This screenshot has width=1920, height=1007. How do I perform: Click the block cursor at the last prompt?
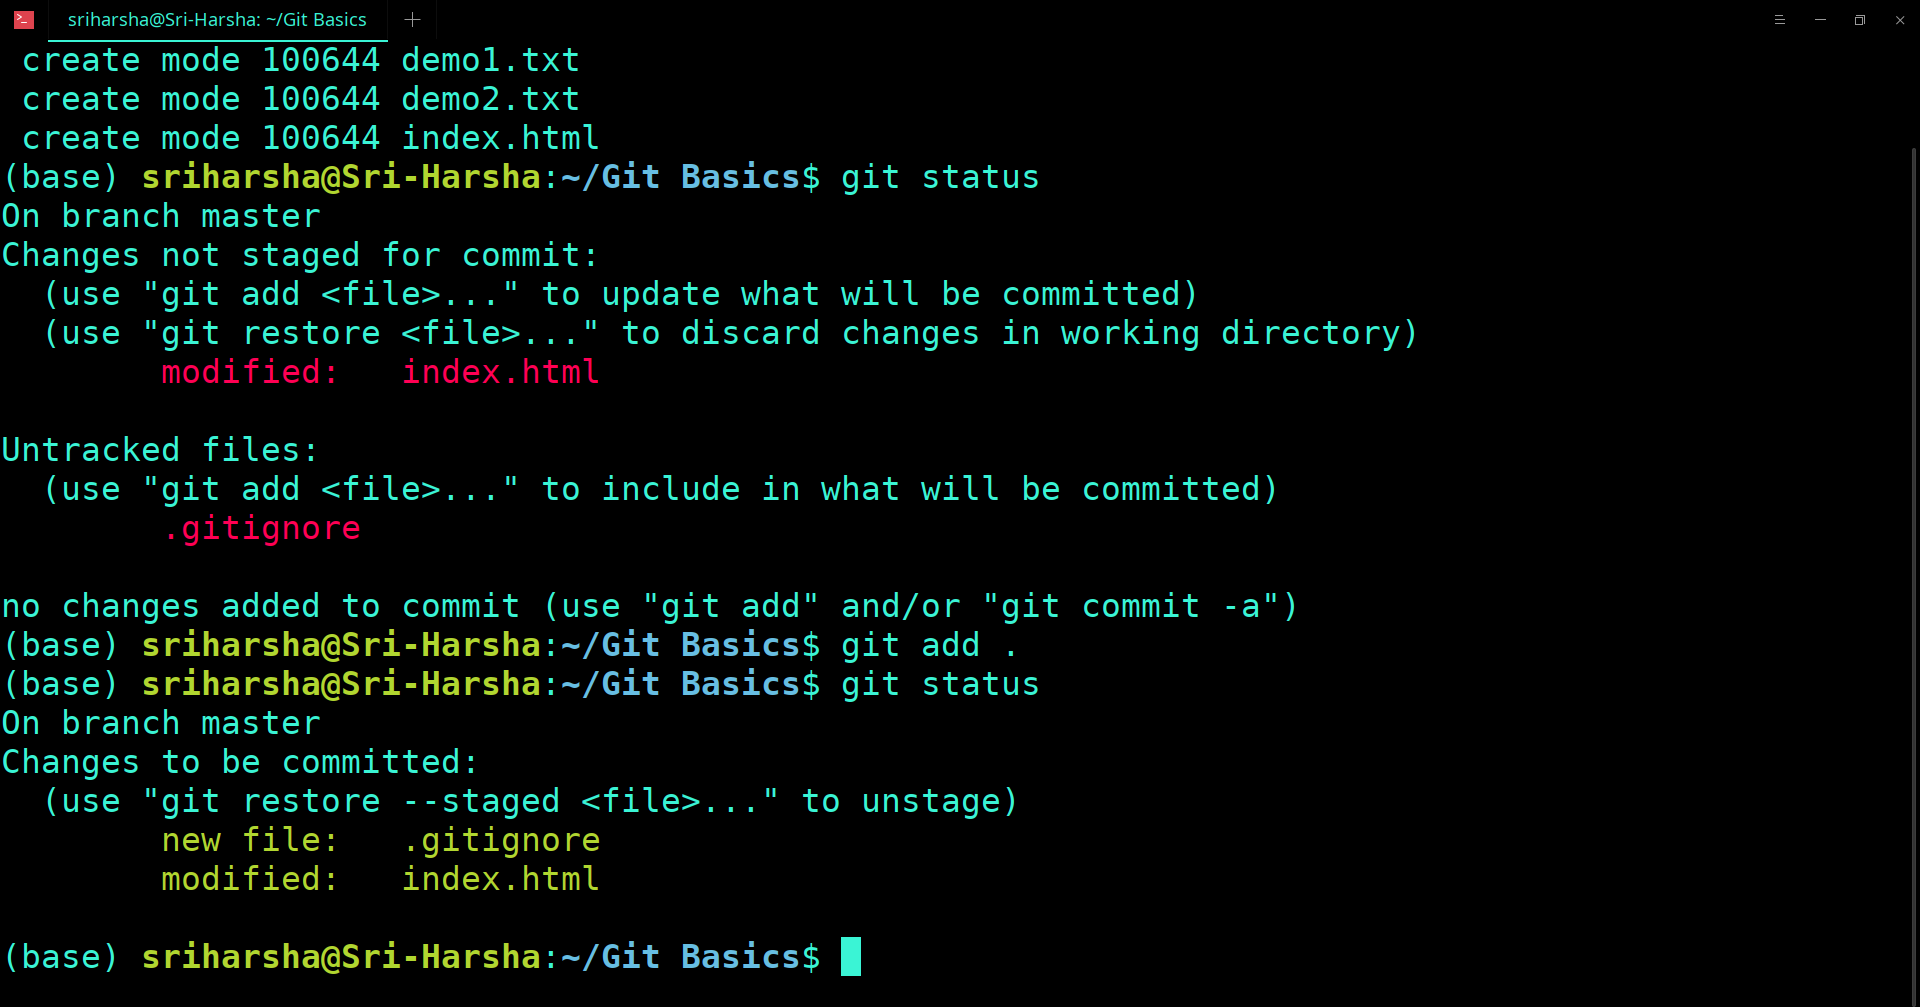click(851, 957)
